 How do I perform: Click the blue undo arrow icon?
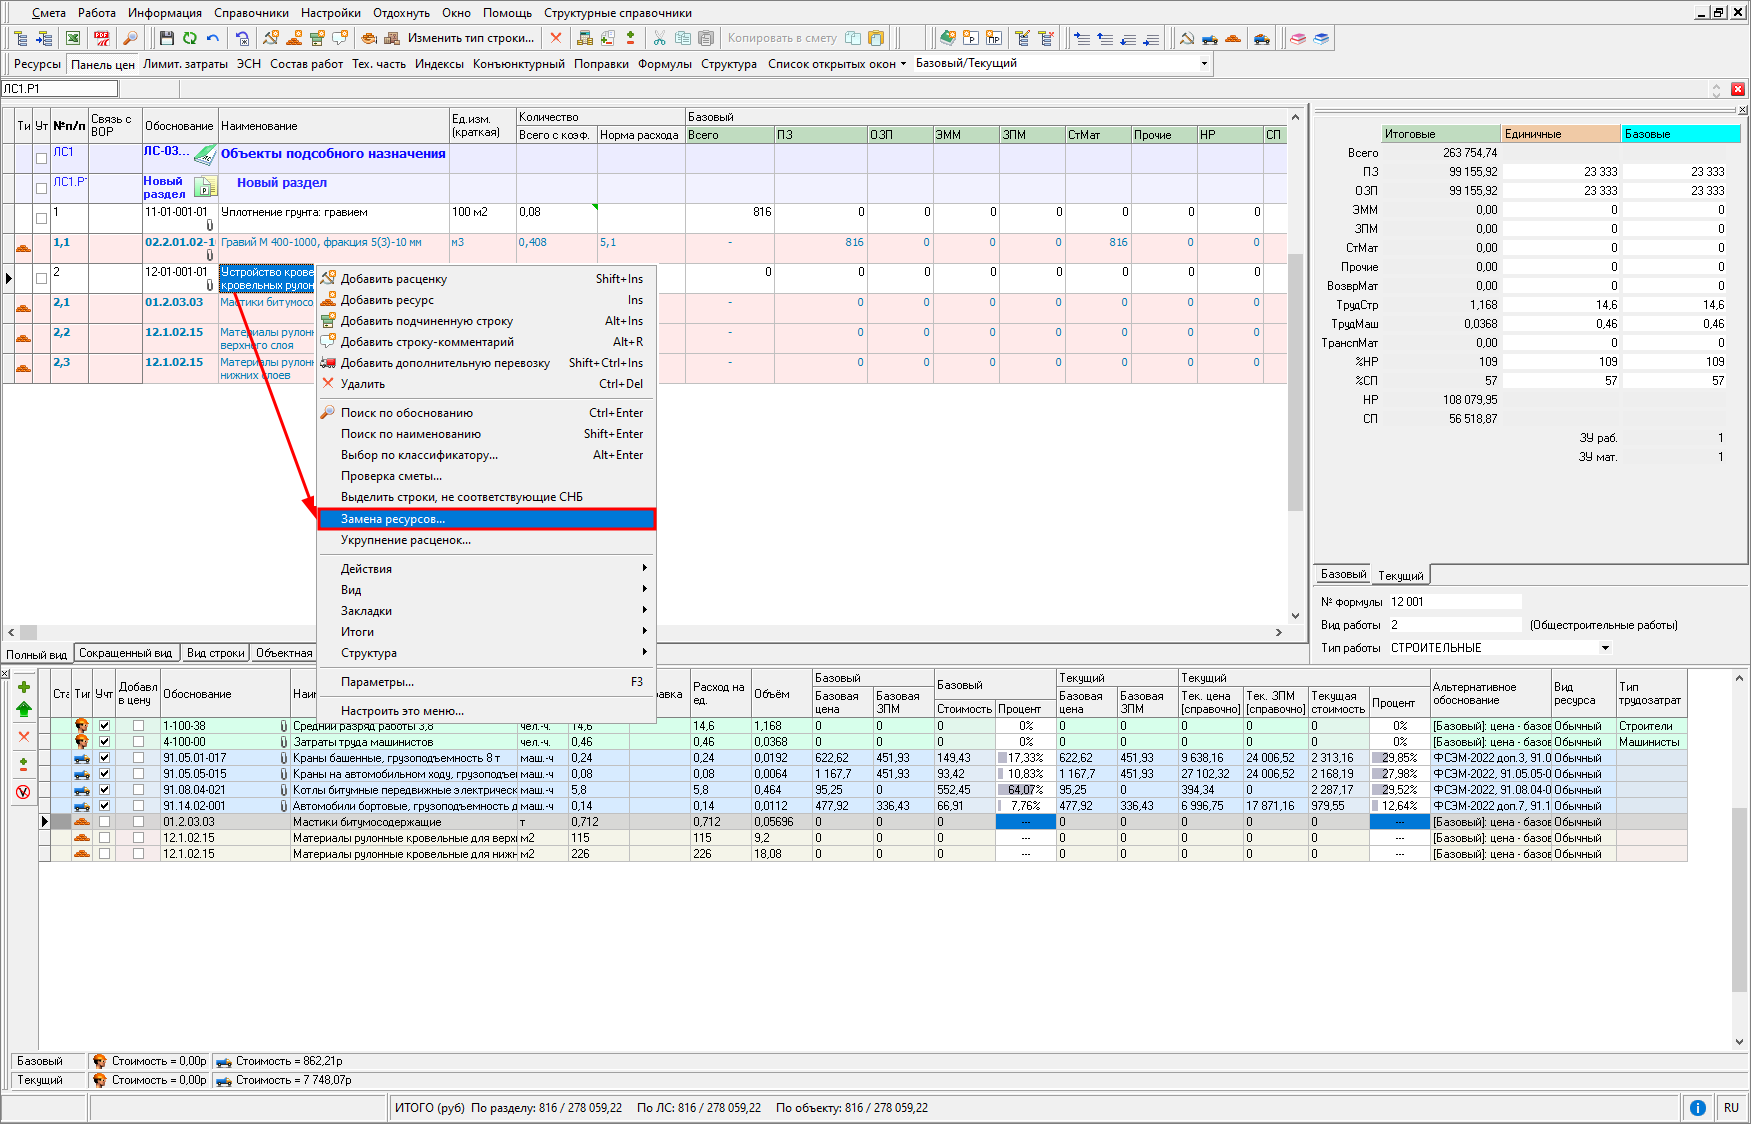coord(213,38)
